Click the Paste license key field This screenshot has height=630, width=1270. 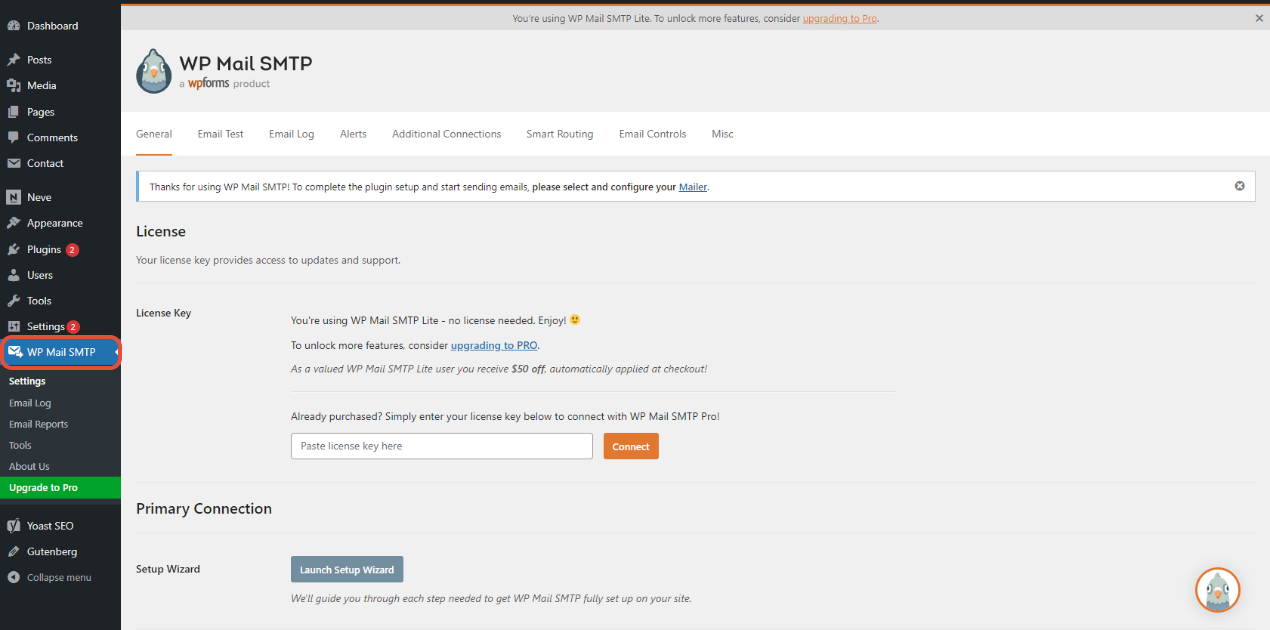(442, 446)
